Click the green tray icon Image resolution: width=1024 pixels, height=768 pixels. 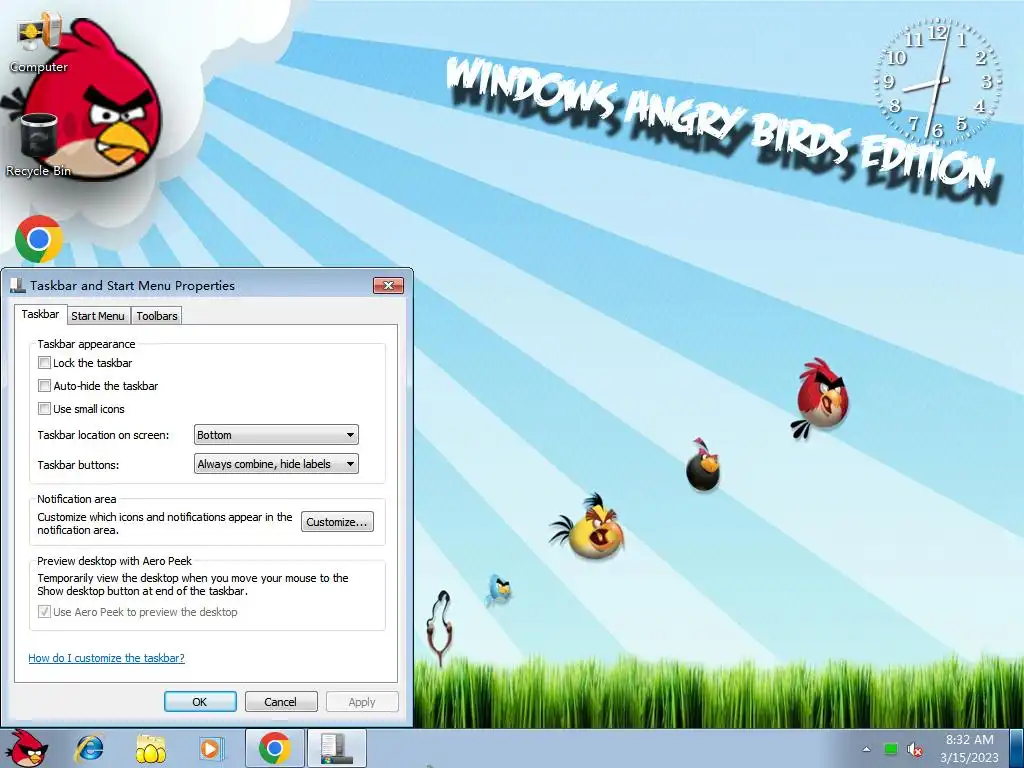[x=890, y=749]
